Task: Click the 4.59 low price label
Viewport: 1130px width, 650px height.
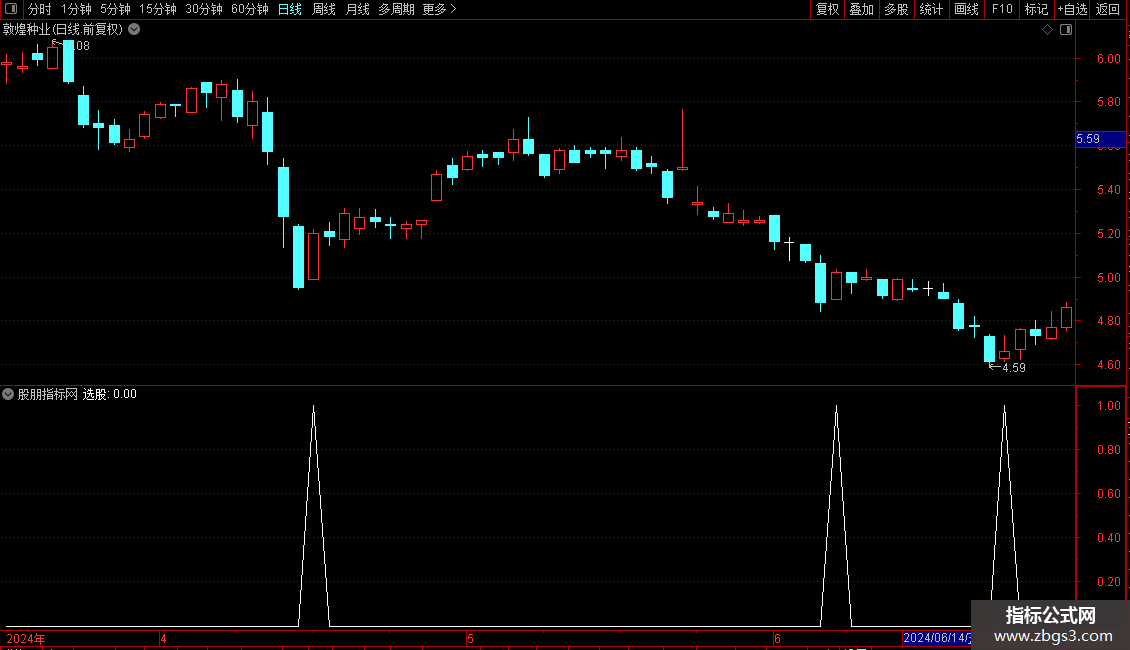Action: point(1013,368)
